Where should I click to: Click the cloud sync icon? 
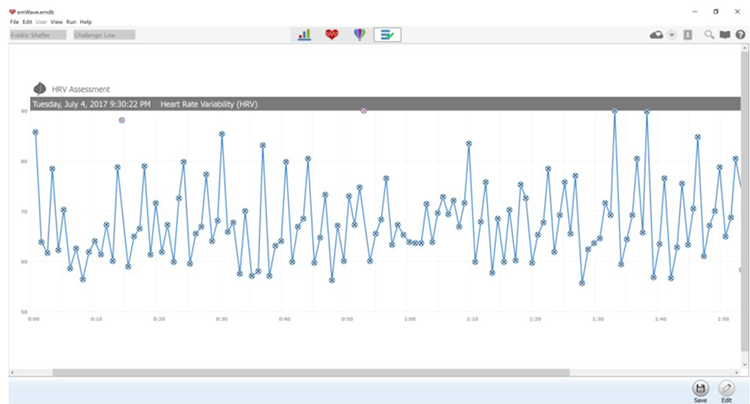coord(656,35)
